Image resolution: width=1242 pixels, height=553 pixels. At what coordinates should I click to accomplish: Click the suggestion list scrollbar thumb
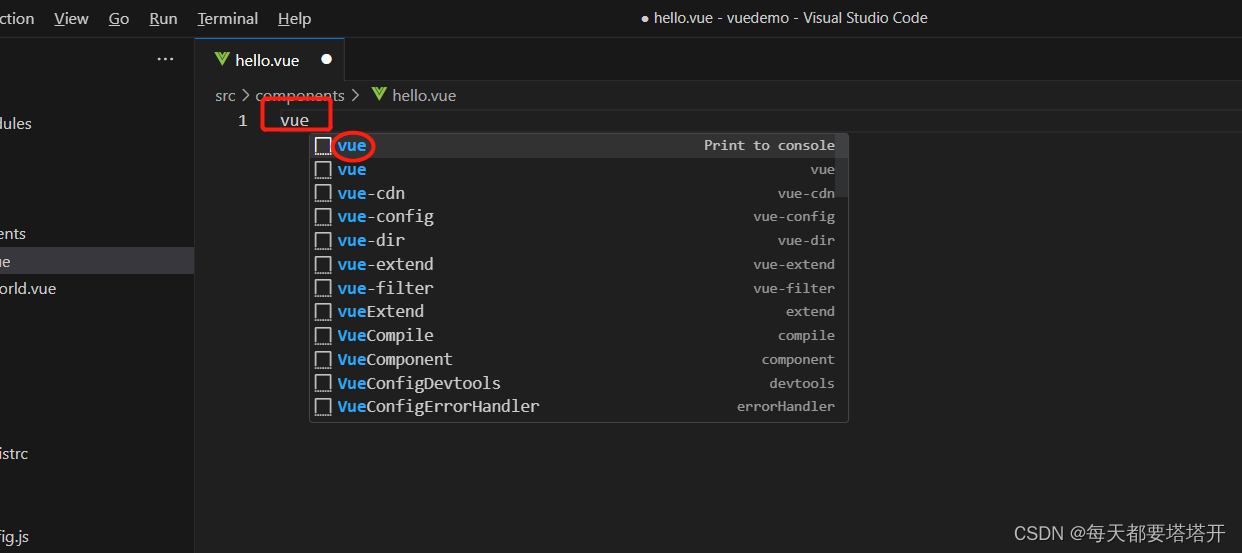click(x=842, y=165)
